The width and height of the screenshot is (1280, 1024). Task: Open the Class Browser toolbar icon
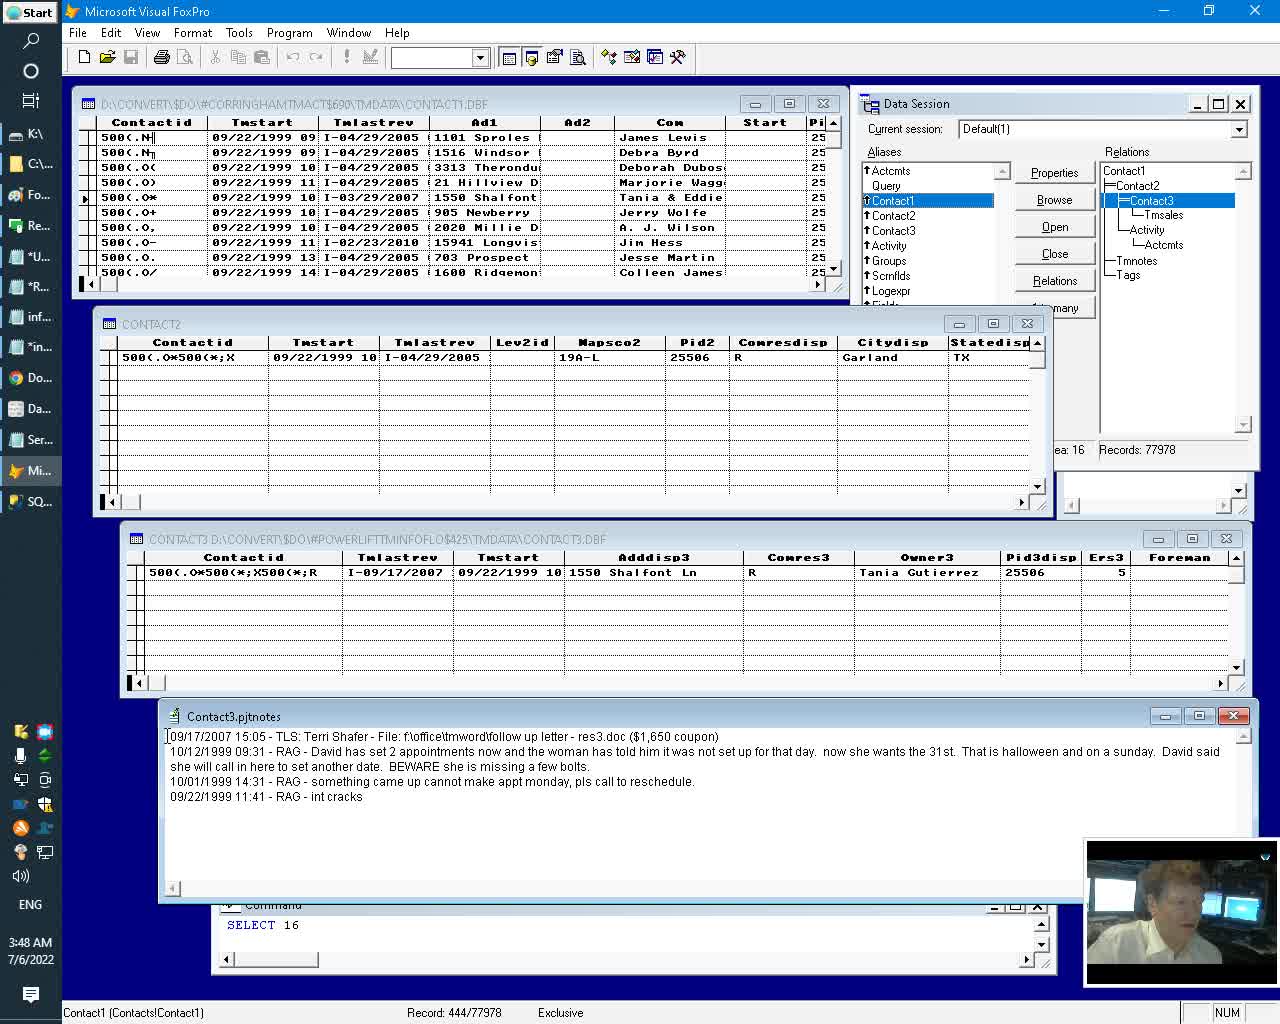609,58
